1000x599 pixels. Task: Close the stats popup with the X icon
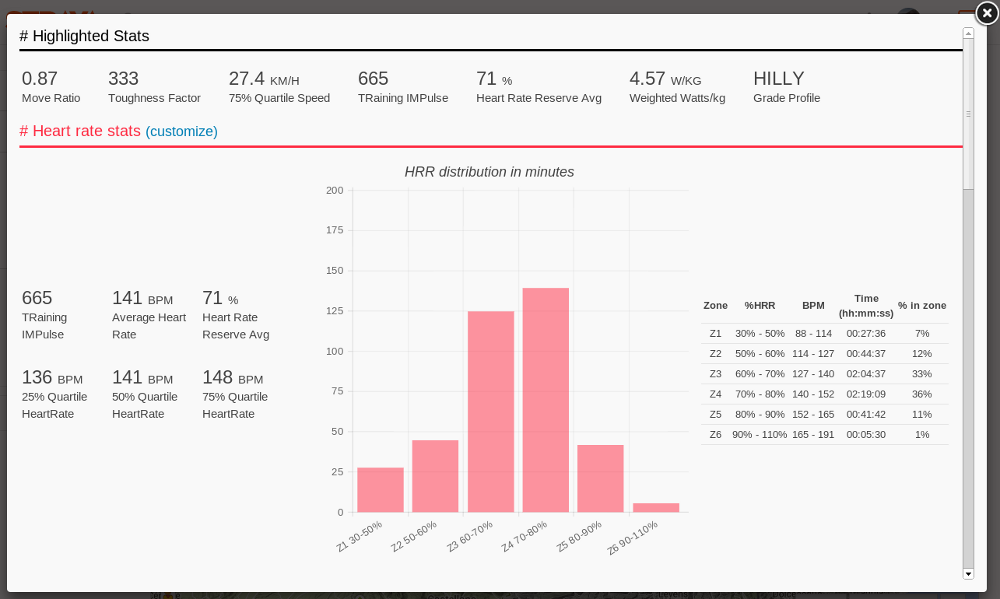(986, 13)
